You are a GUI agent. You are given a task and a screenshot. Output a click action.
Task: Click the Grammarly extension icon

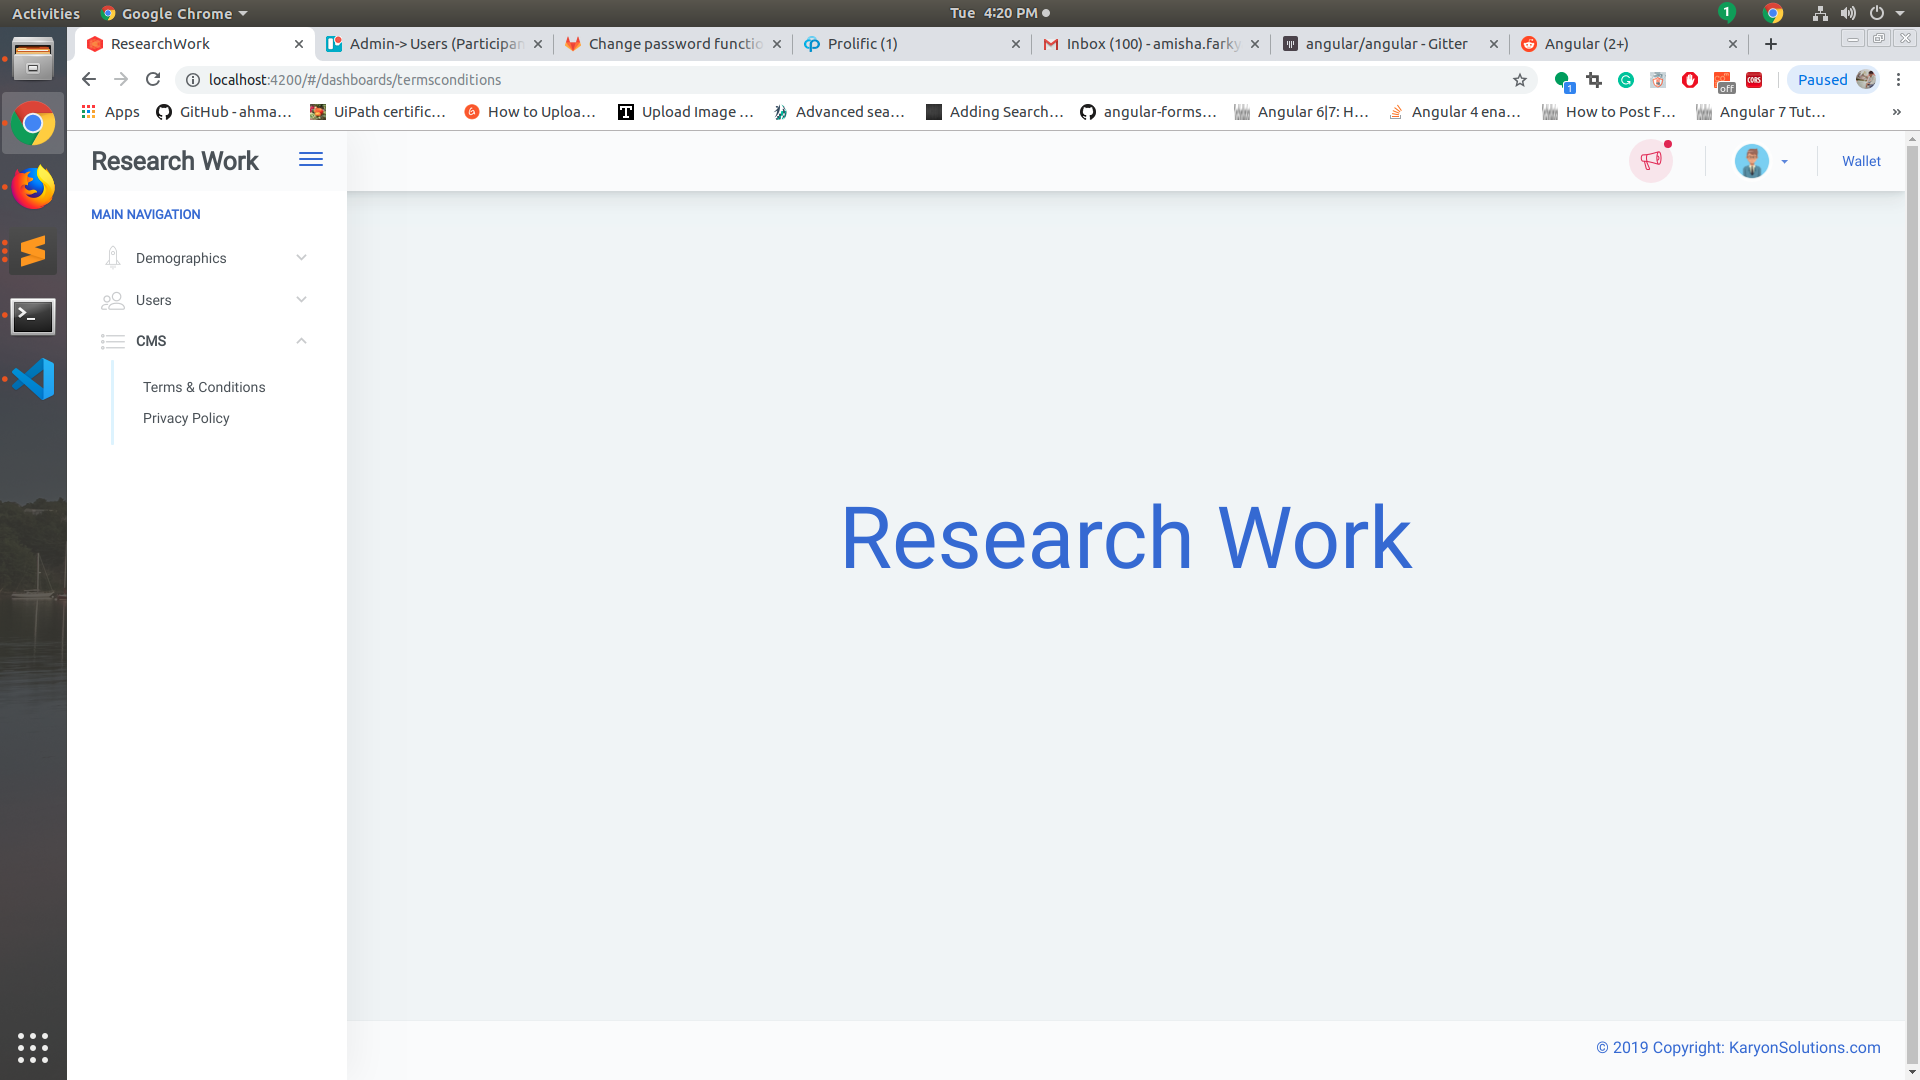[x=1626, y=80]
